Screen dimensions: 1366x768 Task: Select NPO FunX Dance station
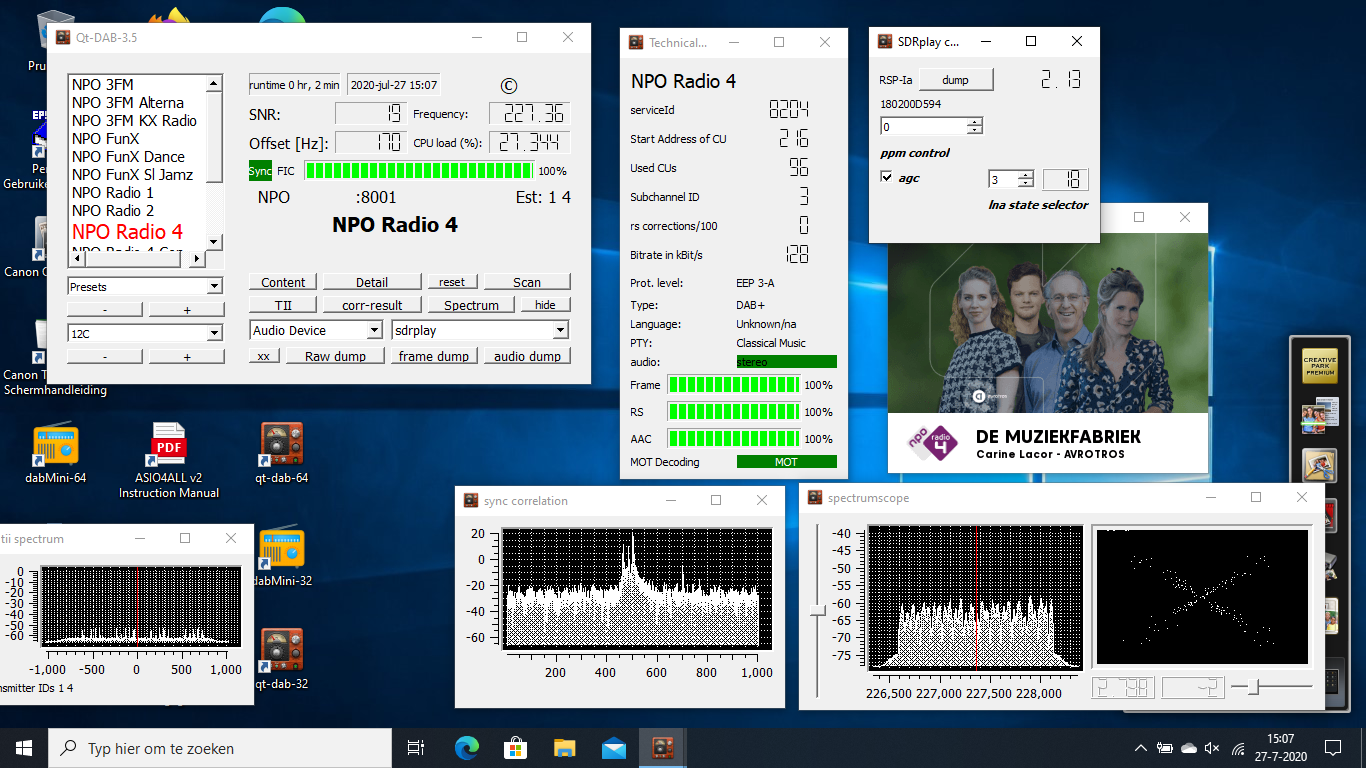coord(128,157)
